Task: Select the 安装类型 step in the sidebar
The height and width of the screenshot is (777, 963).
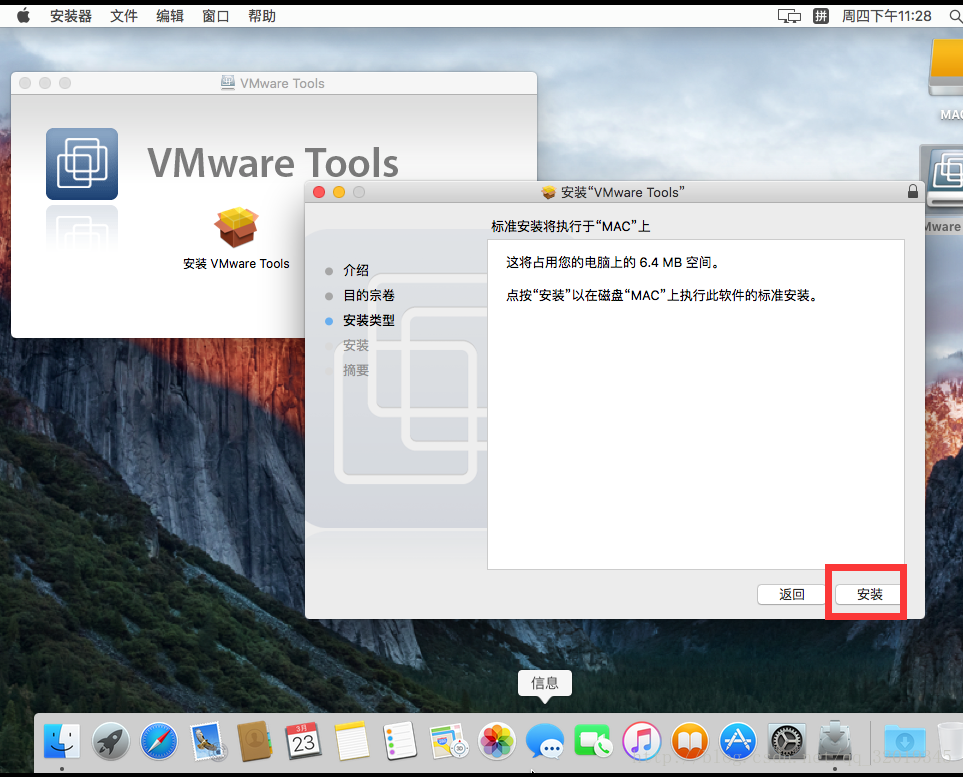Action: point(368,321)
